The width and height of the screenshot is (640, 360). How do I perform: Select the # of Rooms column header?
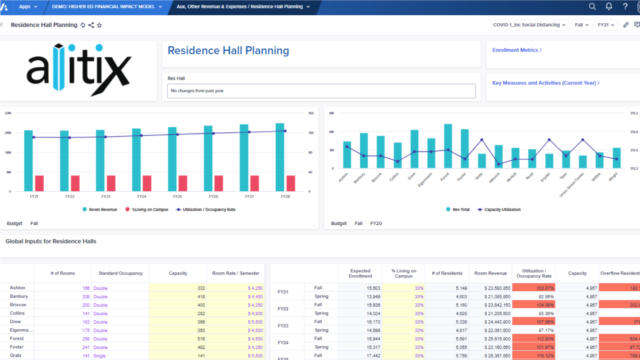point(62,273)
